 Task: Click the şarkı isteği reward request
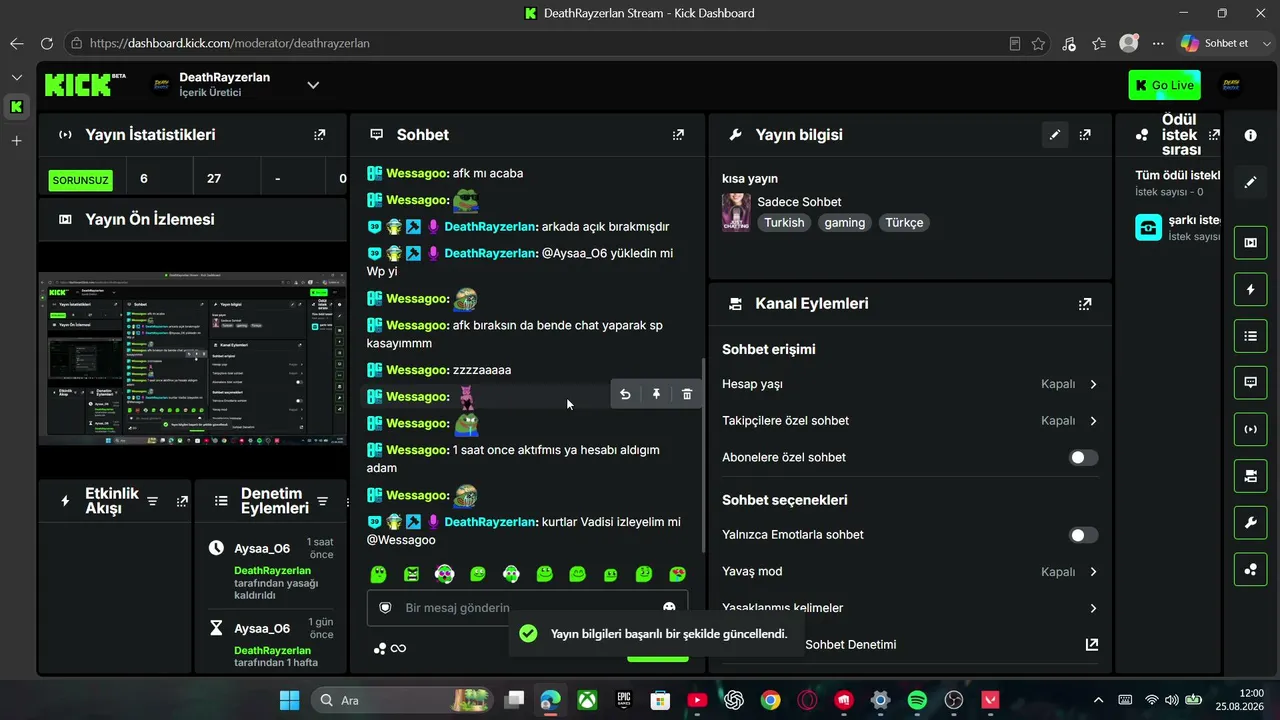click(1178, 227)
